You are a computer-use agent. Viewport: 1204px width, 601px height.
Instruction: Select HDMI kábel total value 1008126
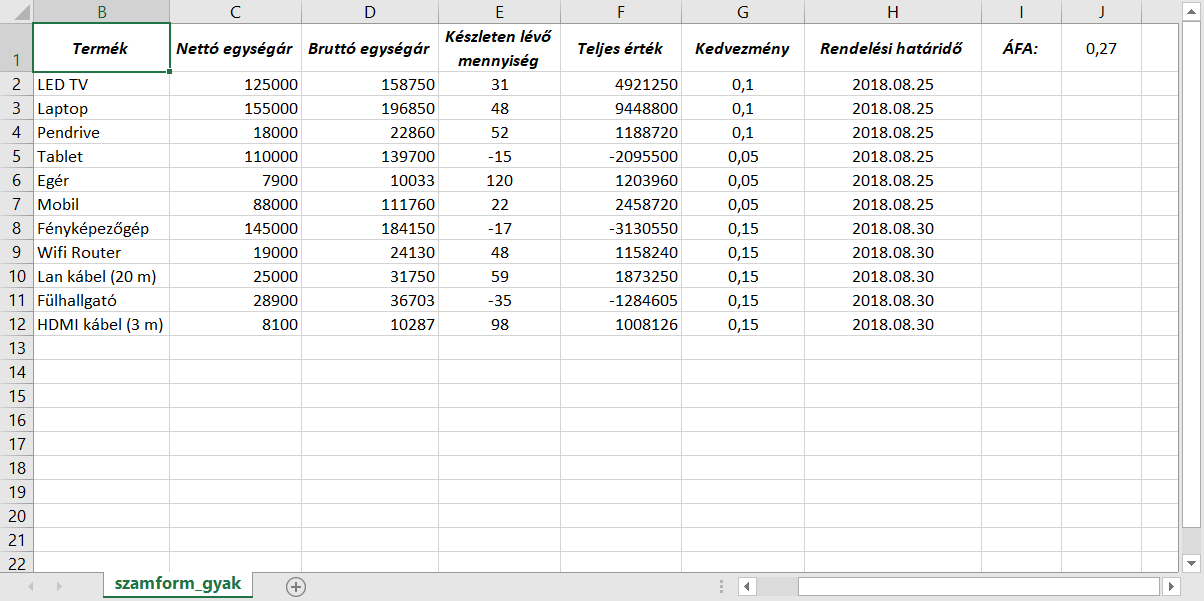(620, 324)
